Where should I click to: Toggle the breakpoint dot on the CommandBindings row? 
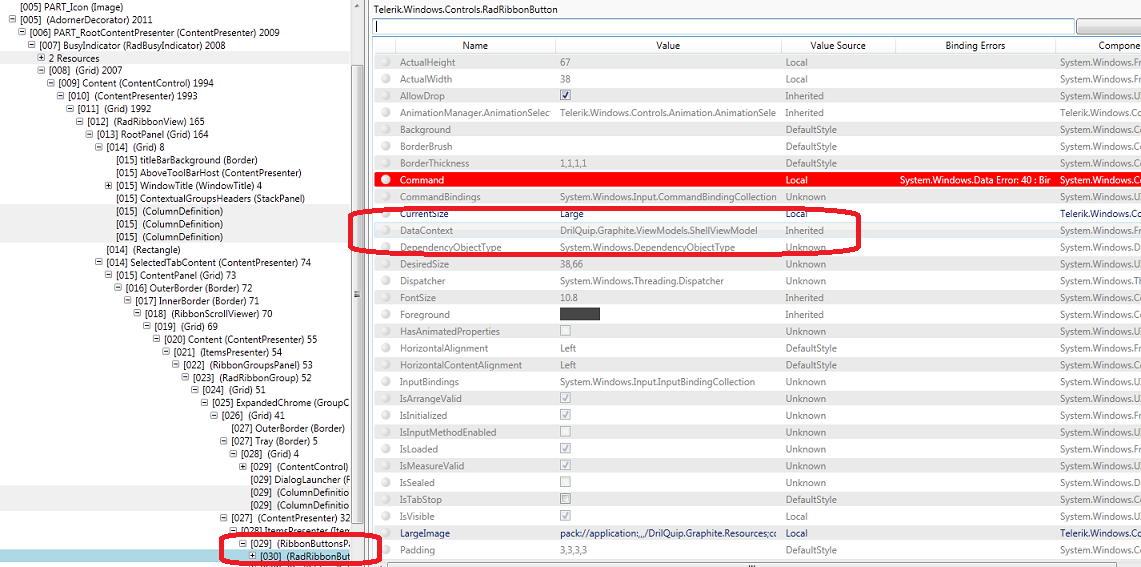pos(386,197)
